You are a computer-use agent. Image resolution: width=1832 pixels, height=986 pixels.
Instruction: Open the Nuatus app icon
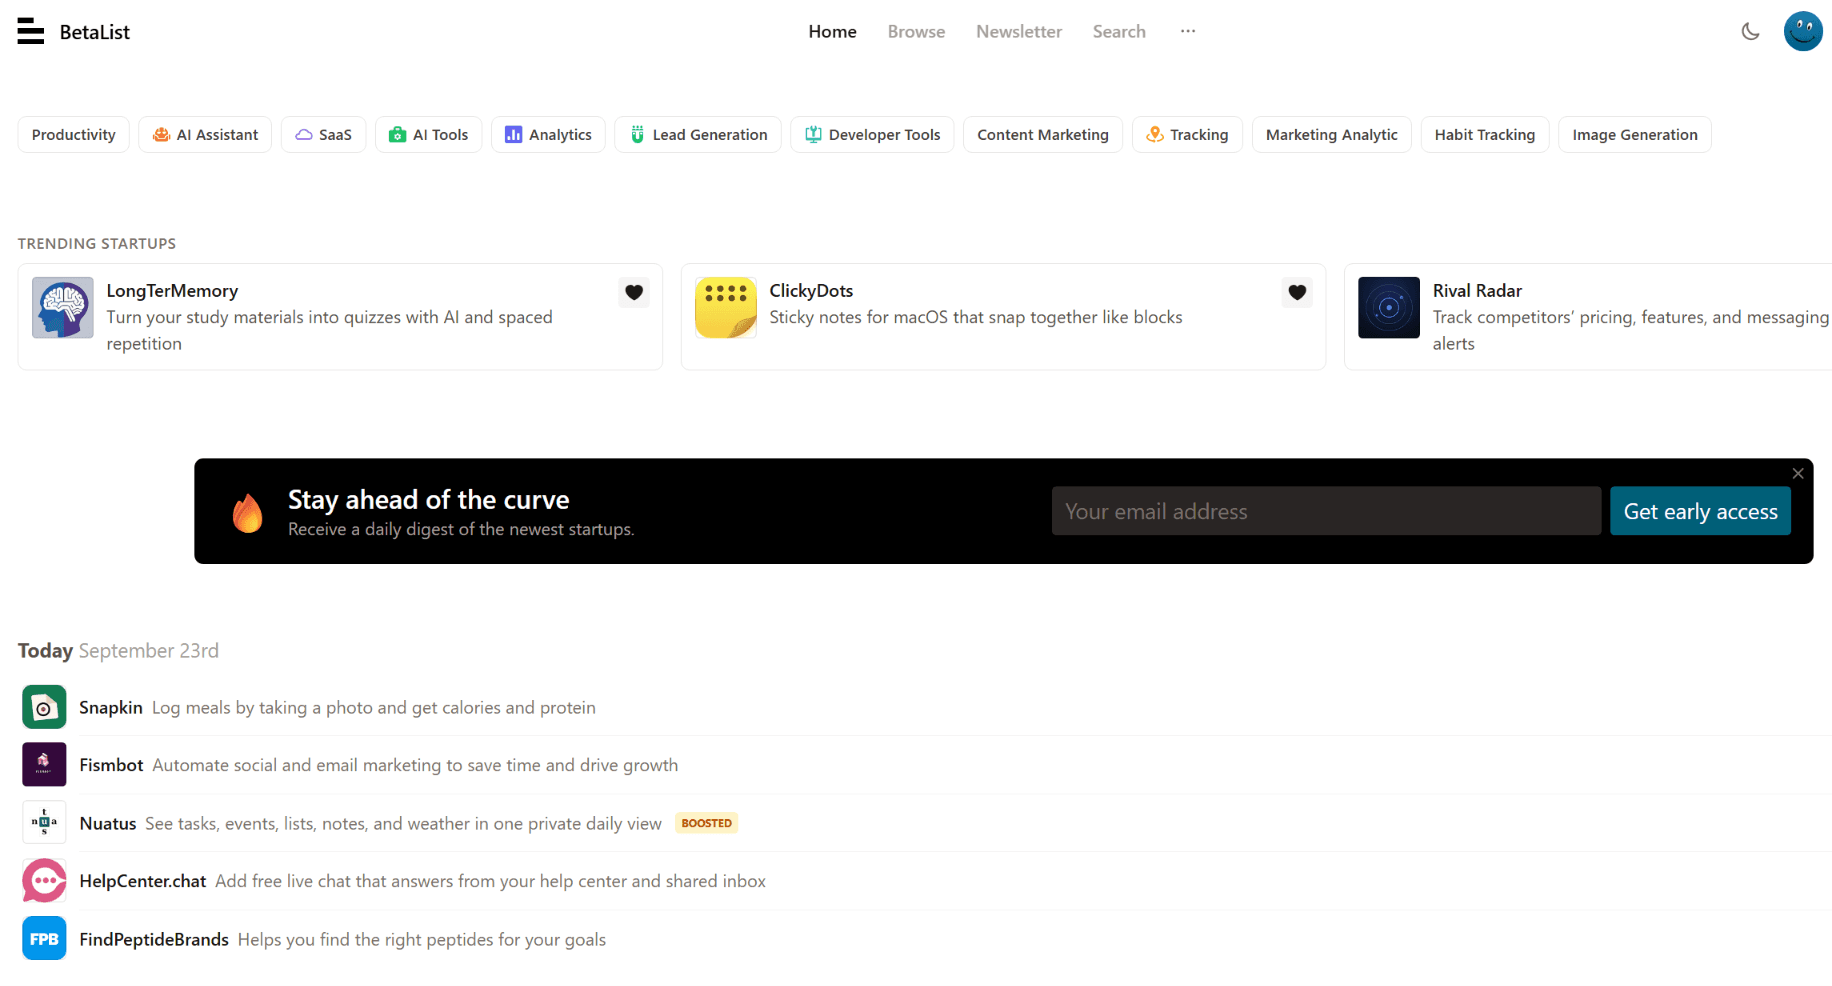(x=44, y=822)
